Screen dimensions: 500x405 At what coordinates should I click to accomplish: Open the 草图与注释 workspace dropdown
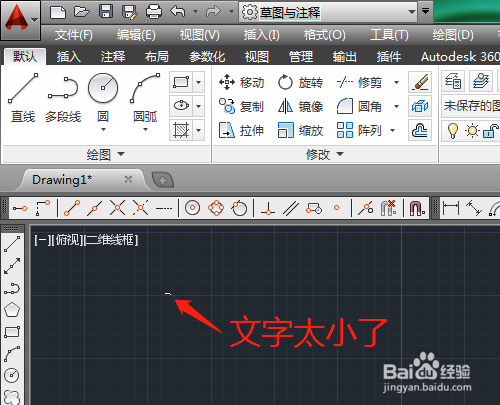point(328,12)
